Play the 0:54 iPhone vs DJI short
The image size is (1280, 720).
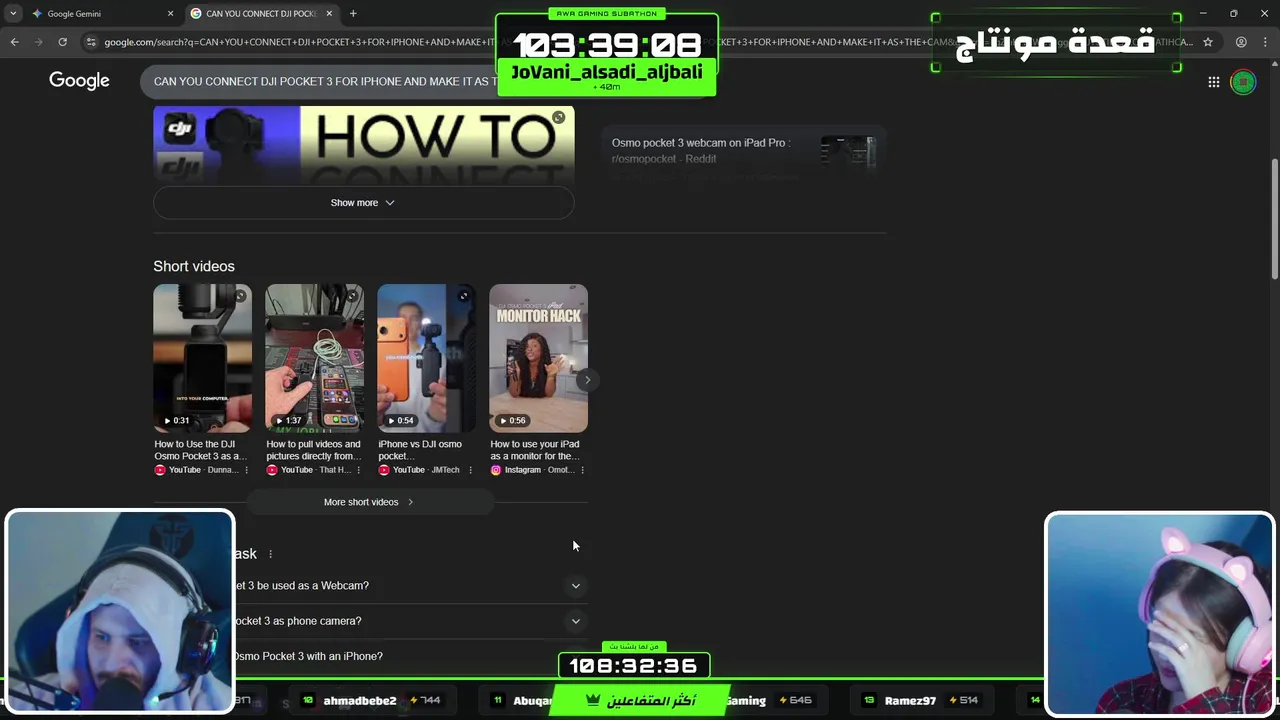[426, 358]
